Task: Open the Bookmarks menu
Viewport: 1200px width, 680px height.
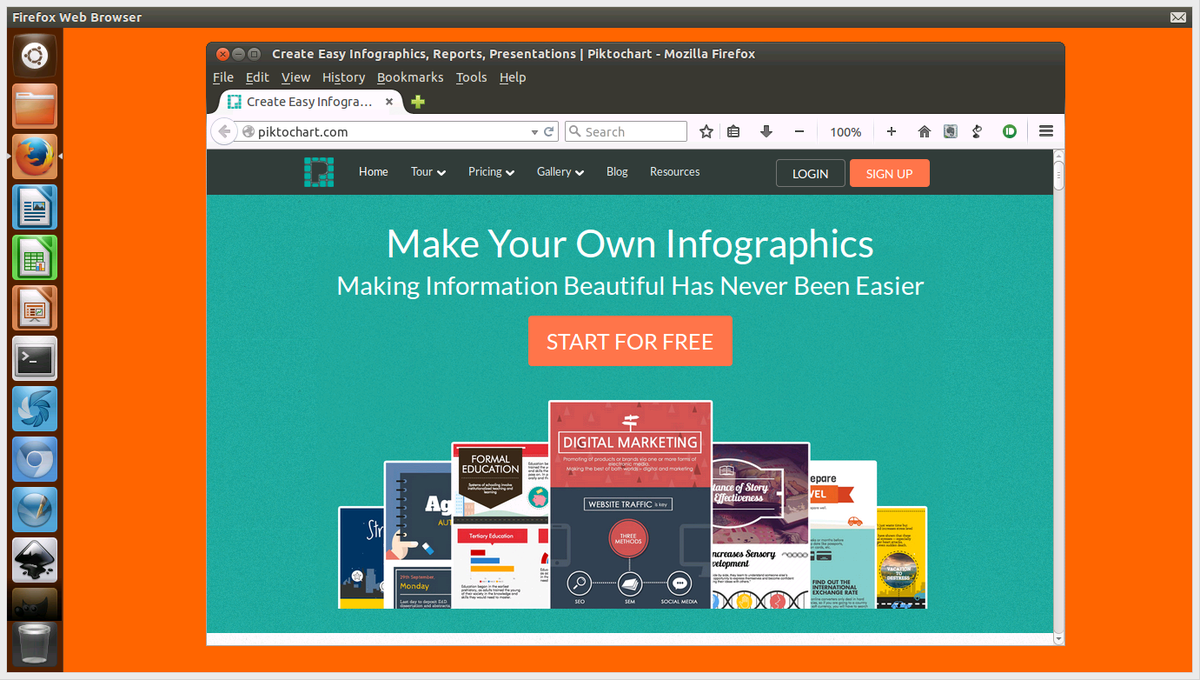Action: point(410,77)
